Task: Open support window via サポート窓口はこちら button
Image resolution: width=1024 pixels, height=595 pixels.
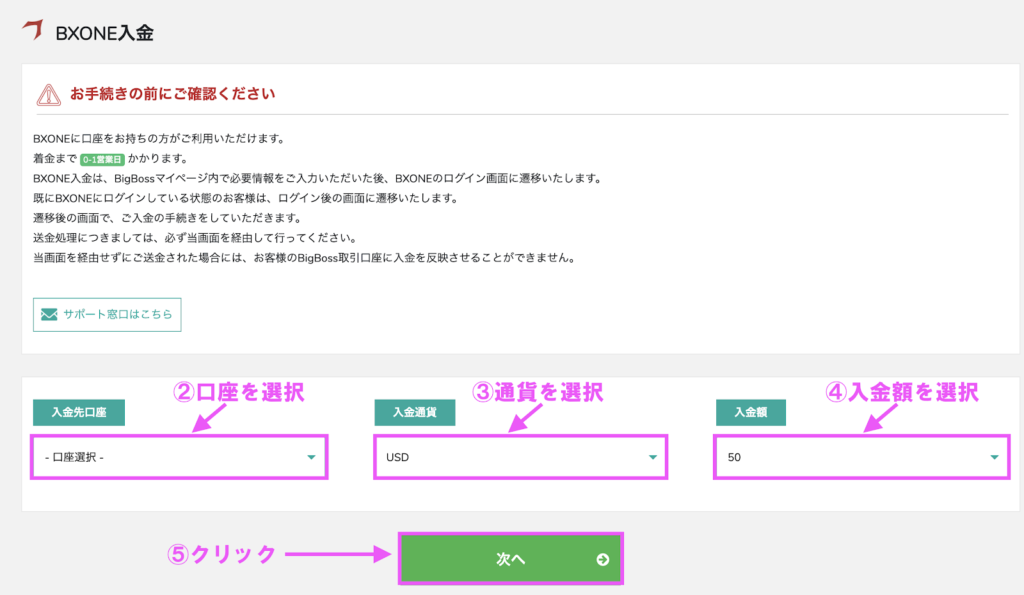Action: [107, 315]
